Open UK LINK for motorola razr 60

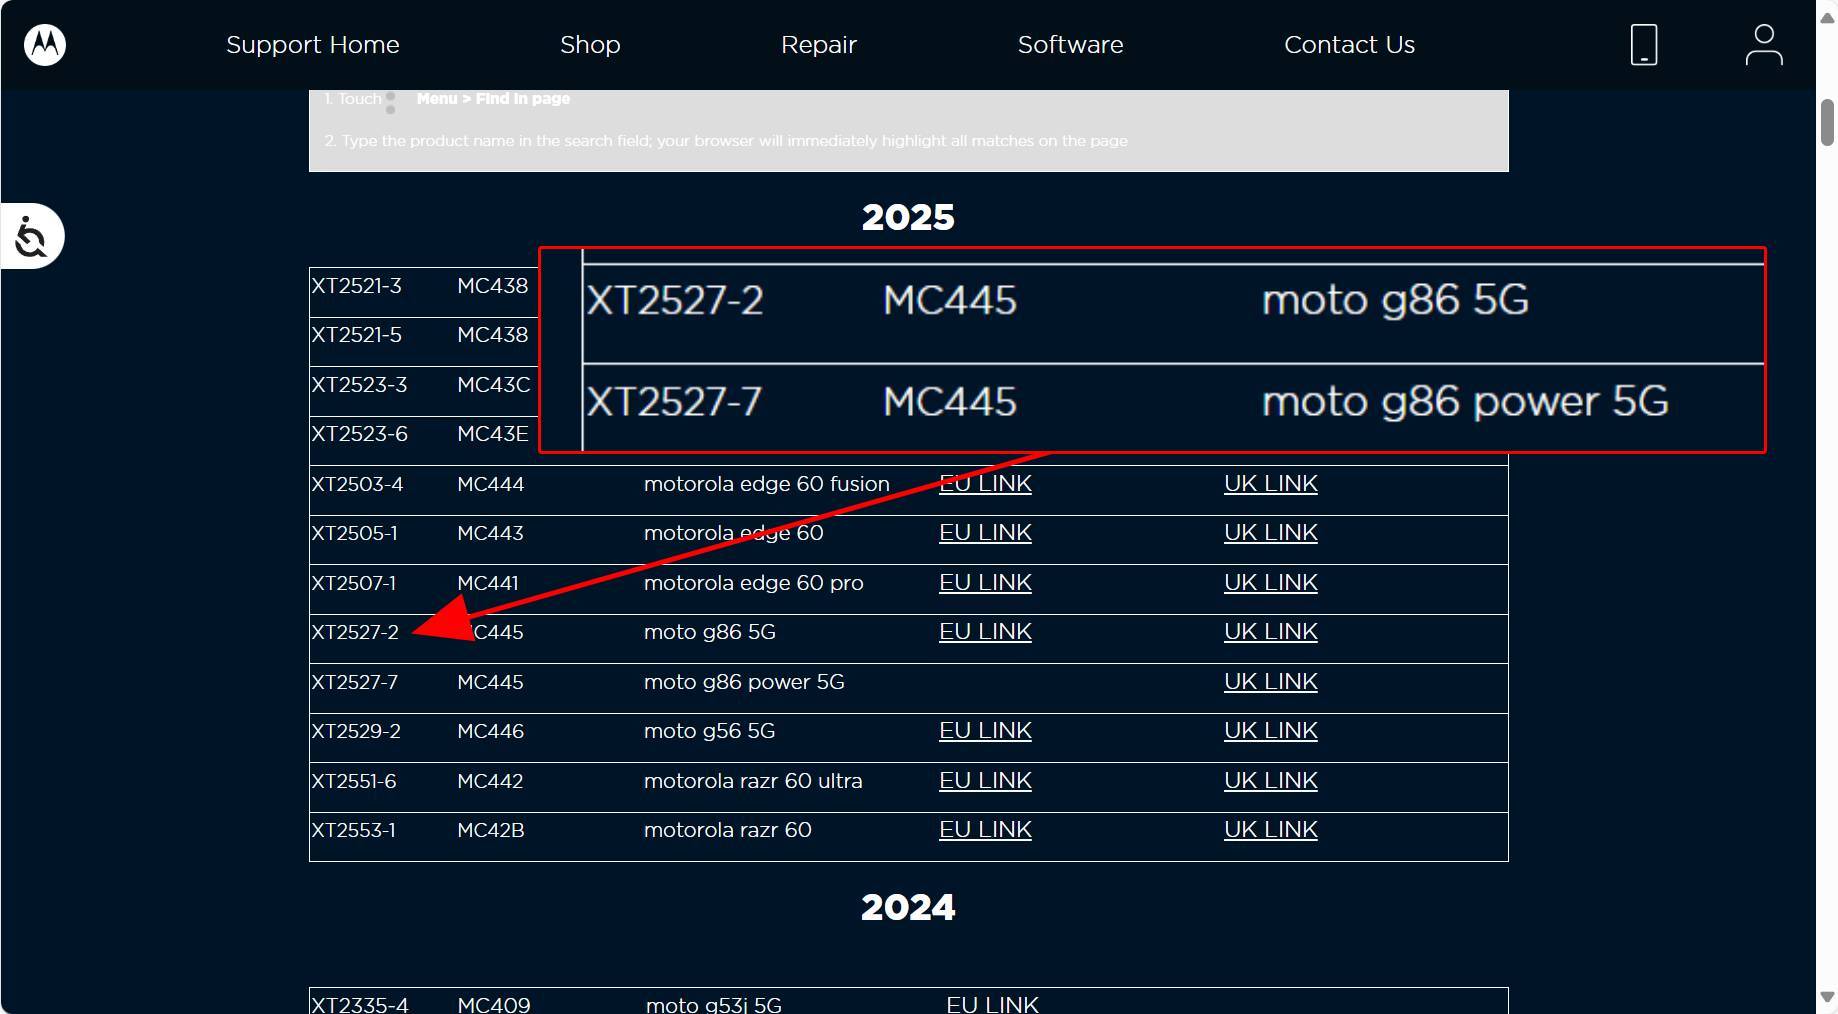click(1271, 830)
